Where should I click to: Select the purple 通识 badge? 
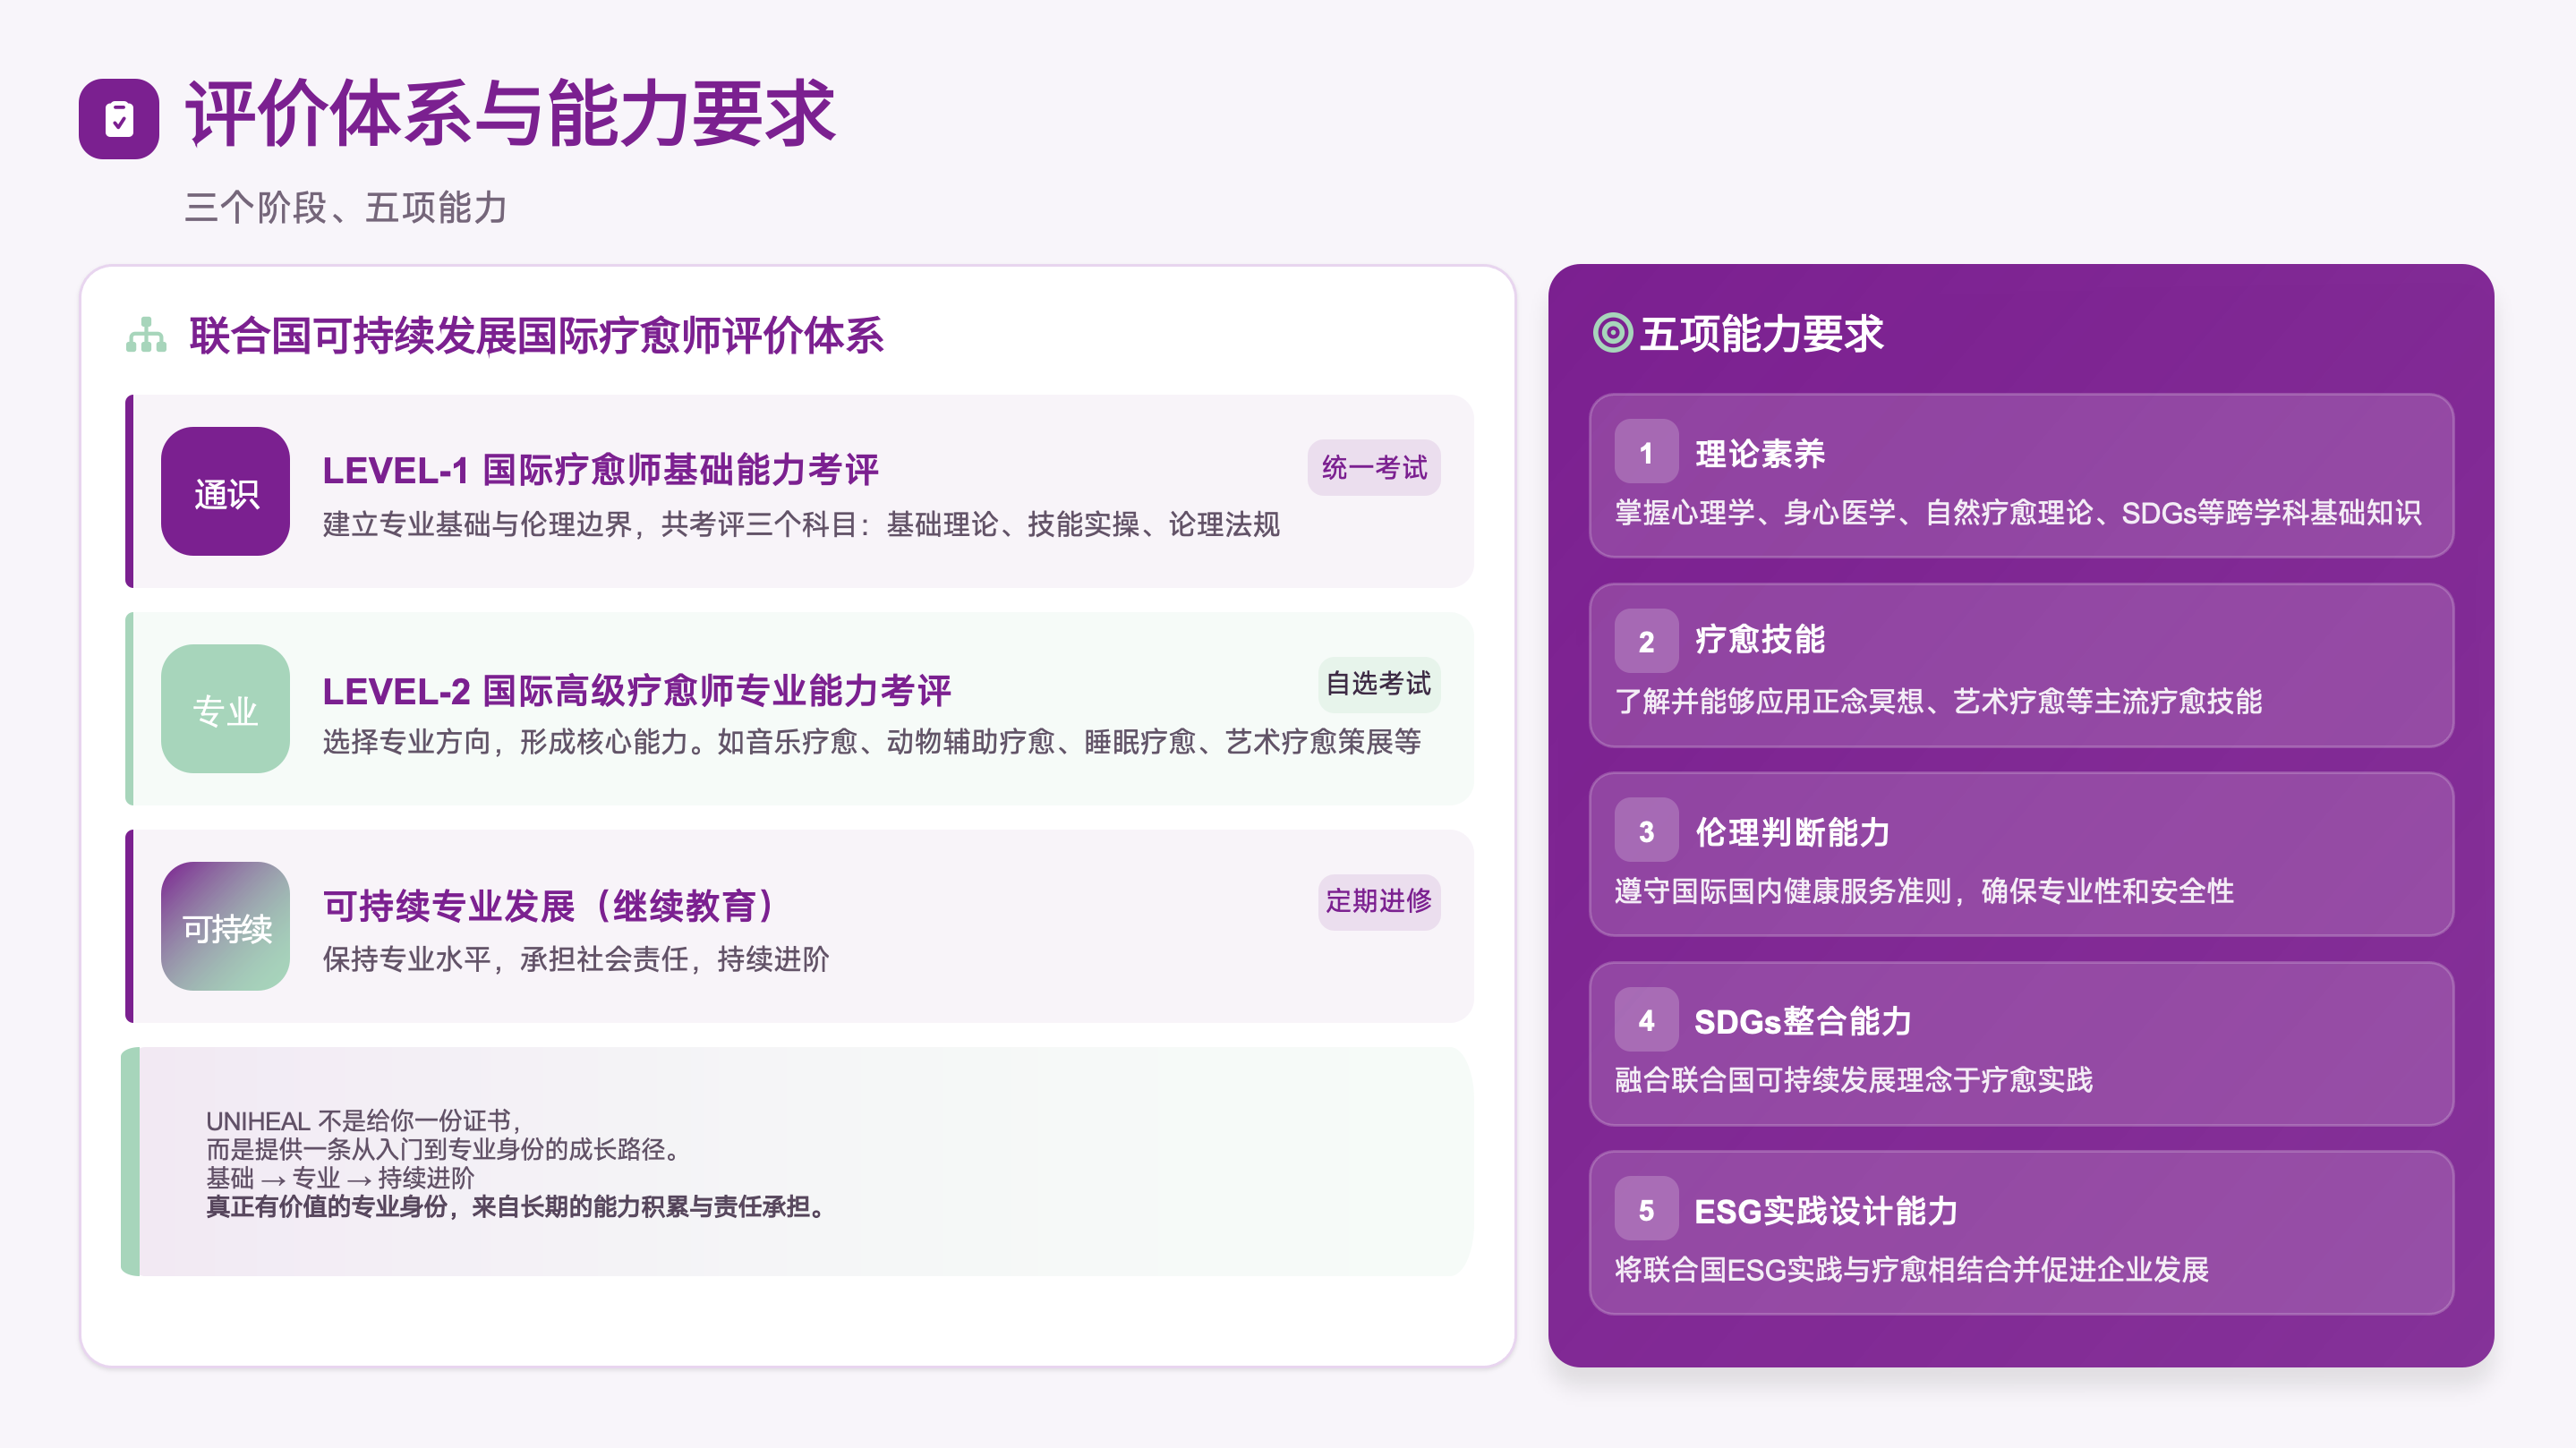225,491
